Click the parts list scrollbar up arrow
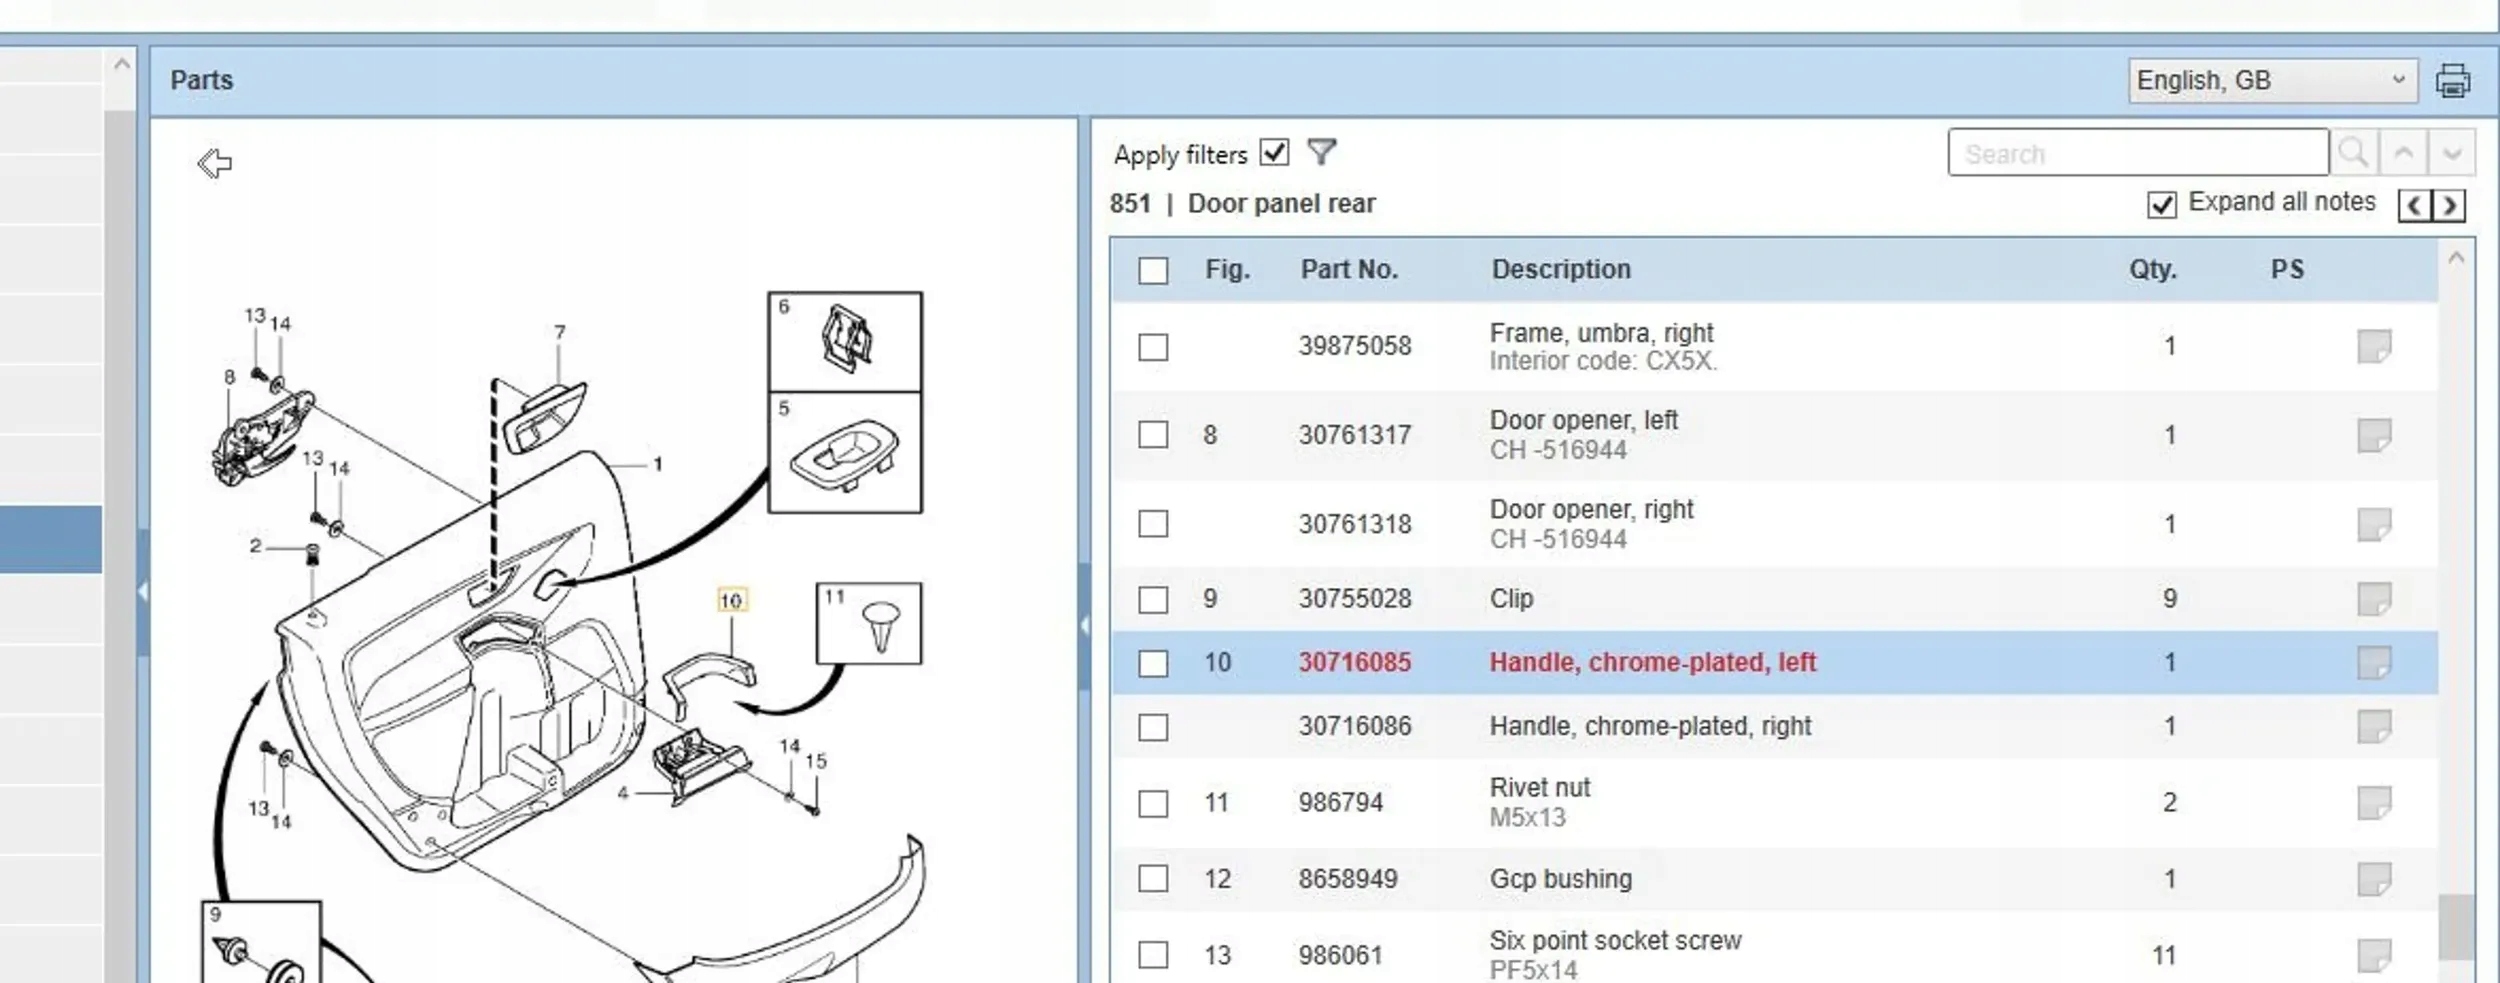The width and height of the screenshot is (2500, 983). click(x=2456, y=258)
